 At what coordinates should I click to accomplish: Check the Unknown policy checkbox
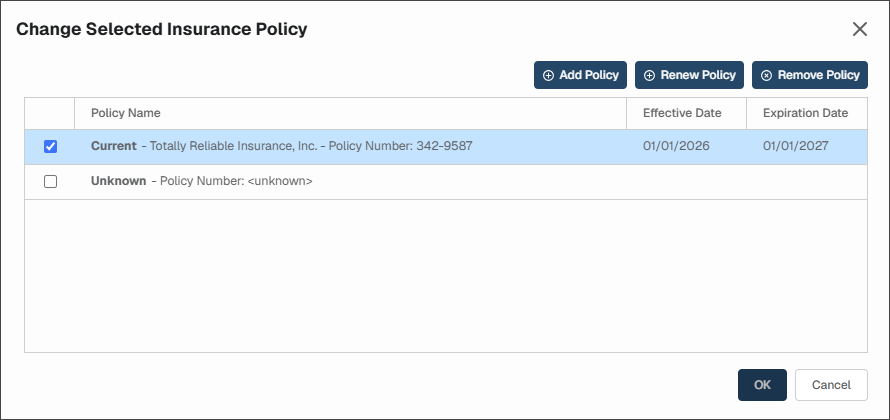pyautogui.click(x=51, y=182)
